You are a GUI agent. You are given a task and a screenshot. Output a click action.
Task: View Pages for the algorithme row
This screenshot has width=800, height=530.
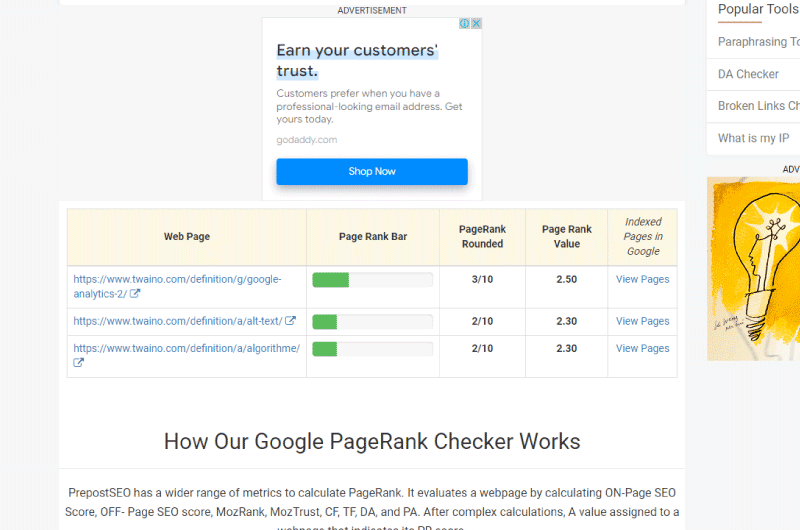642,348
